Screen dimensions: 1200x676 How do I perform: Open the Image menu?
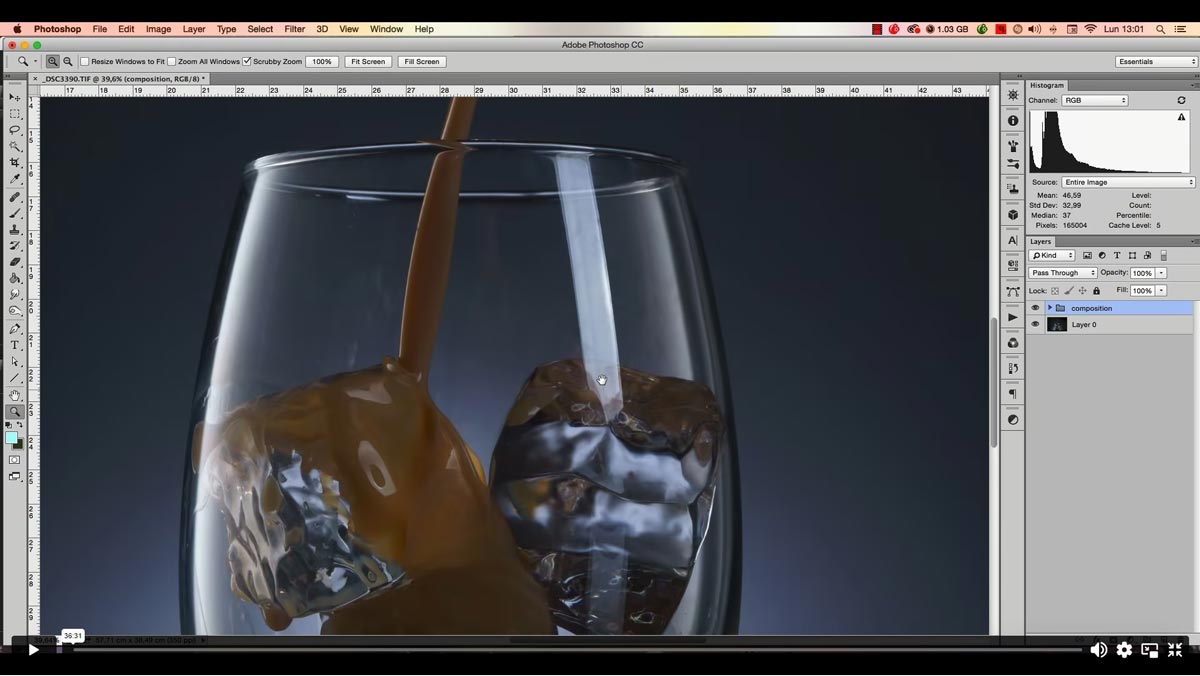[x=158, y=30]
